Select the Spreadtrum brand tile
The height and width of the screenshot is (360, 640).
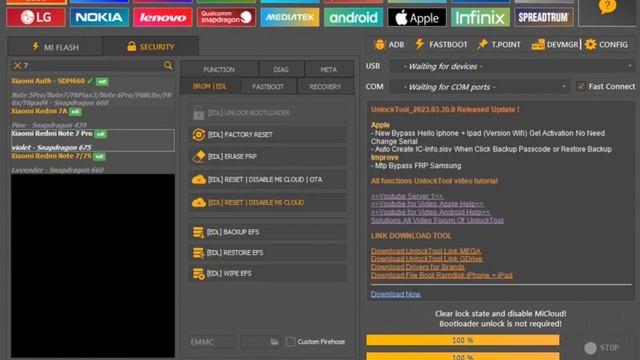pos(544,17)
